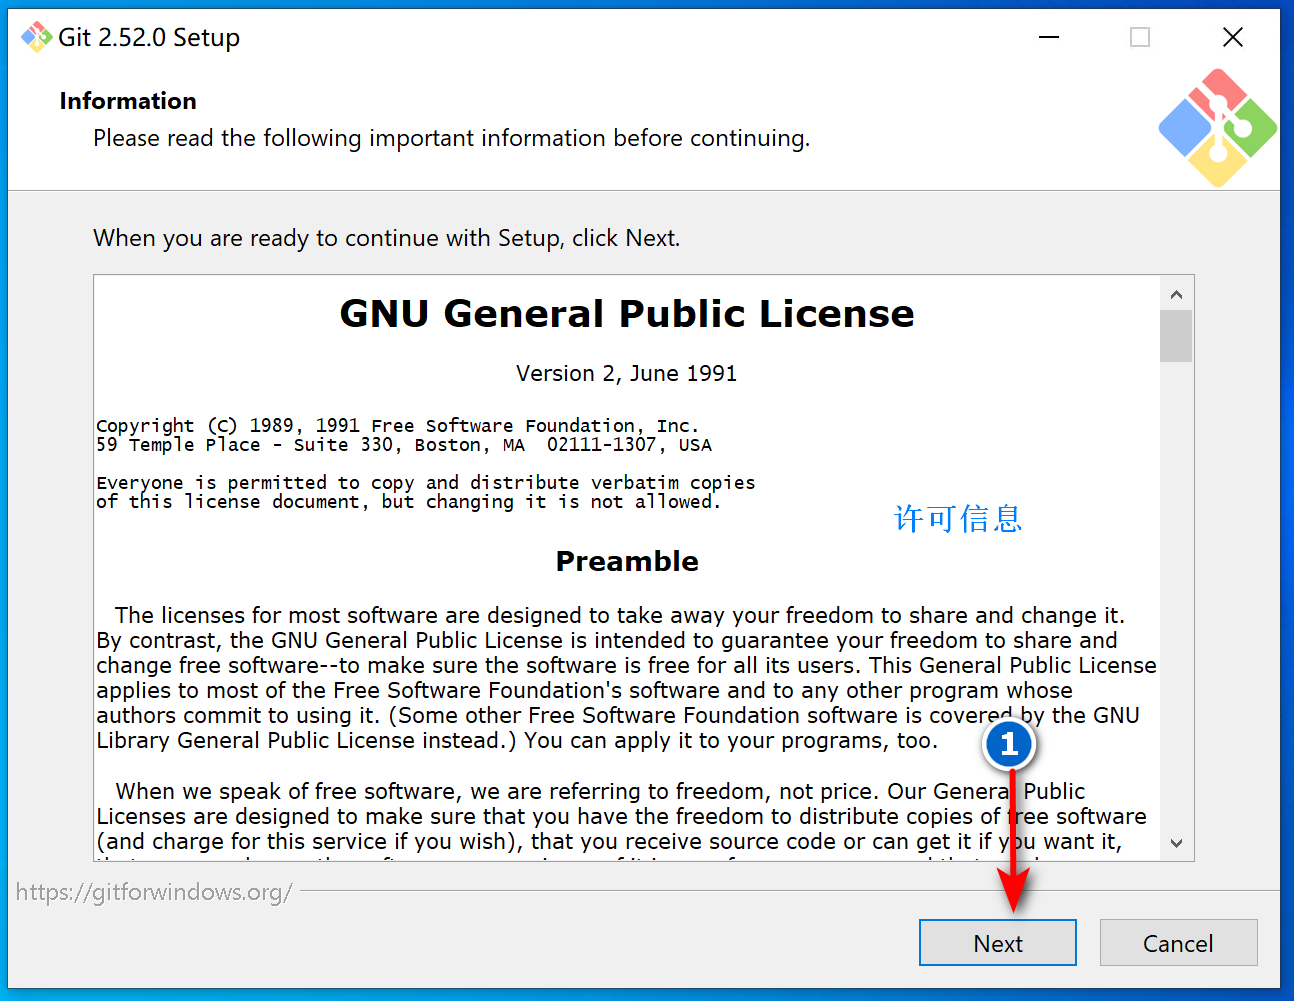Click the Next button
This screenshot has height=1001, width=1294.
(998, 943)
